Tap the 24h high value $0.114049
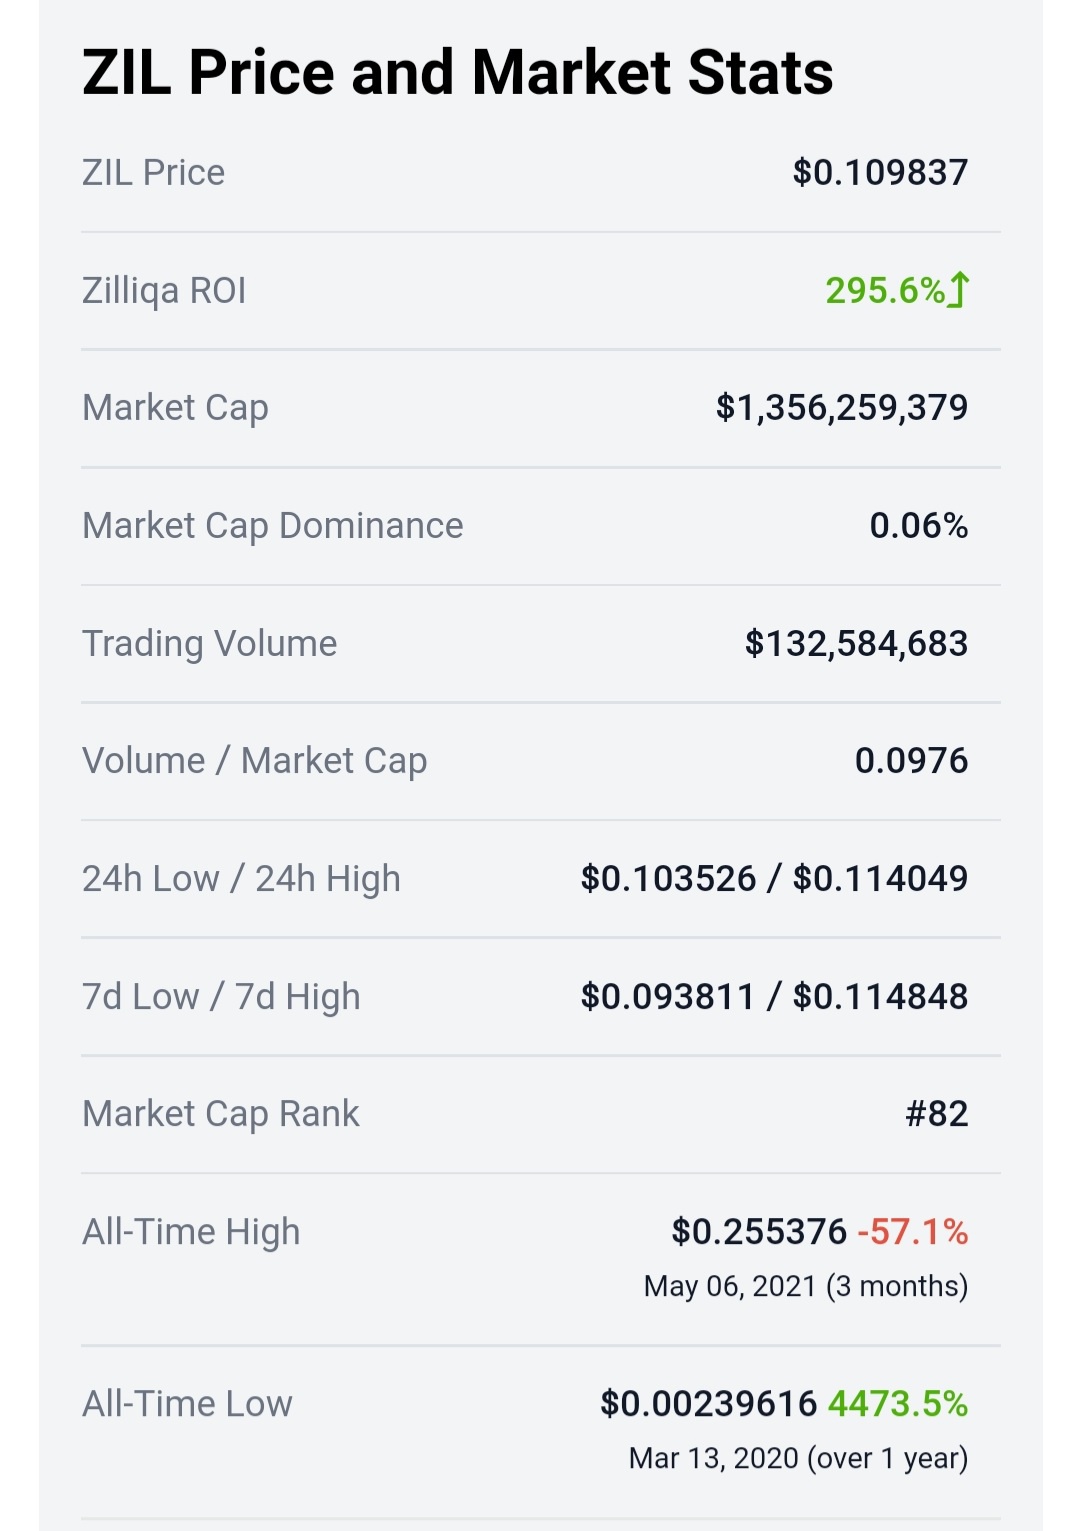1080x1531 pixels. click(x=880, y=878)
